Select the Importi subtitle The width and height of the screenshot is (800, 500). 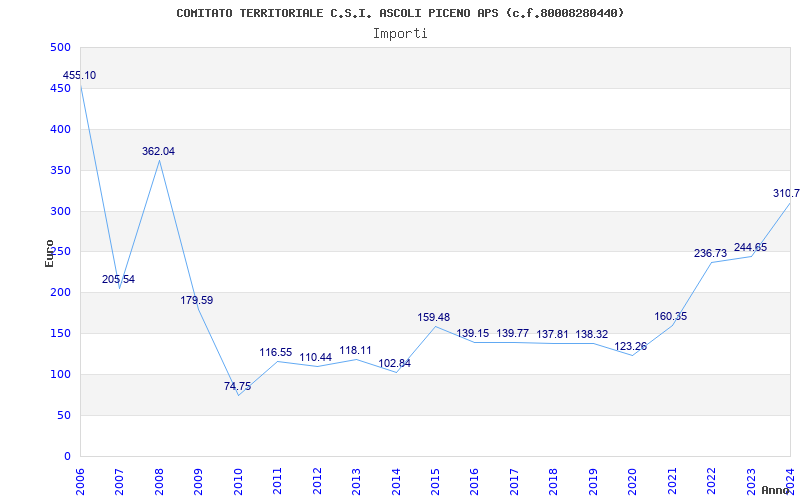click(400, 33)
